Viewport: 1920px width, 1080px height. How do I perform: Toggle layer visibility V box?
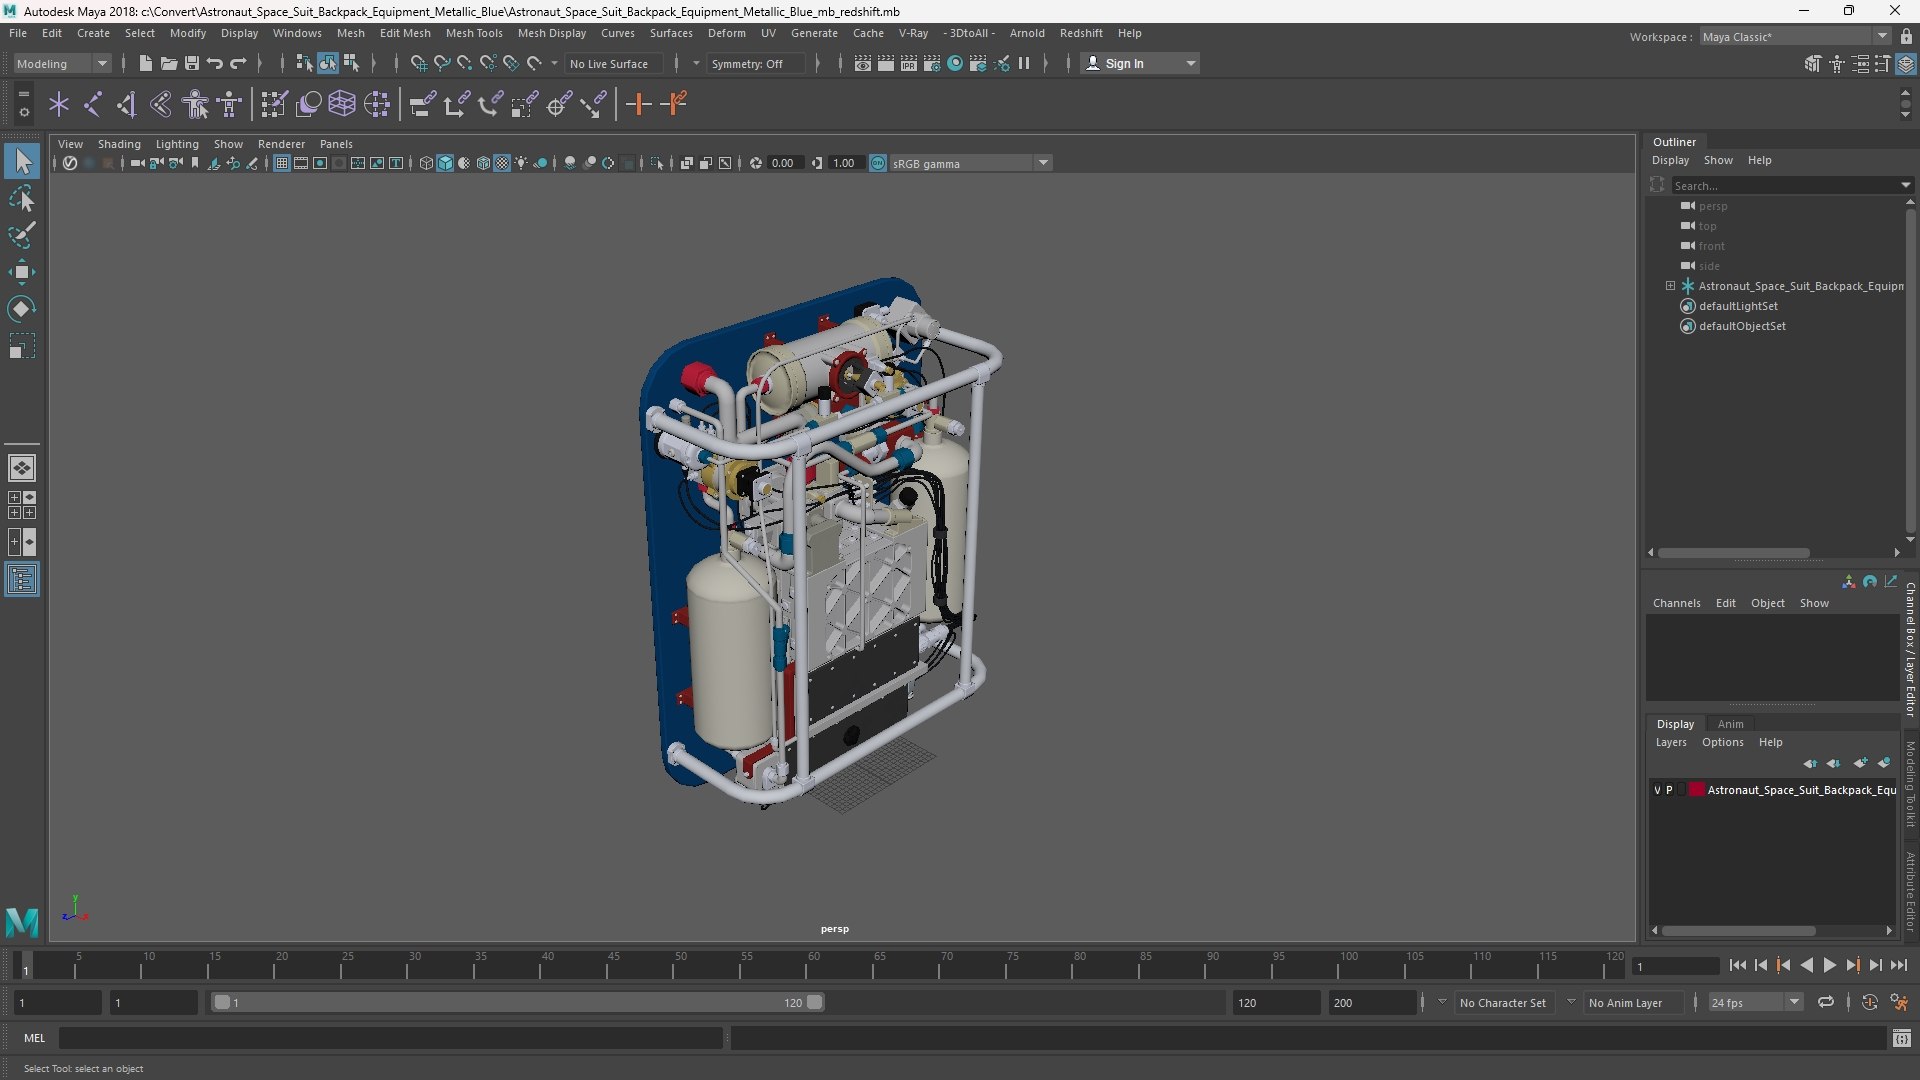[x=1657, y=790]
